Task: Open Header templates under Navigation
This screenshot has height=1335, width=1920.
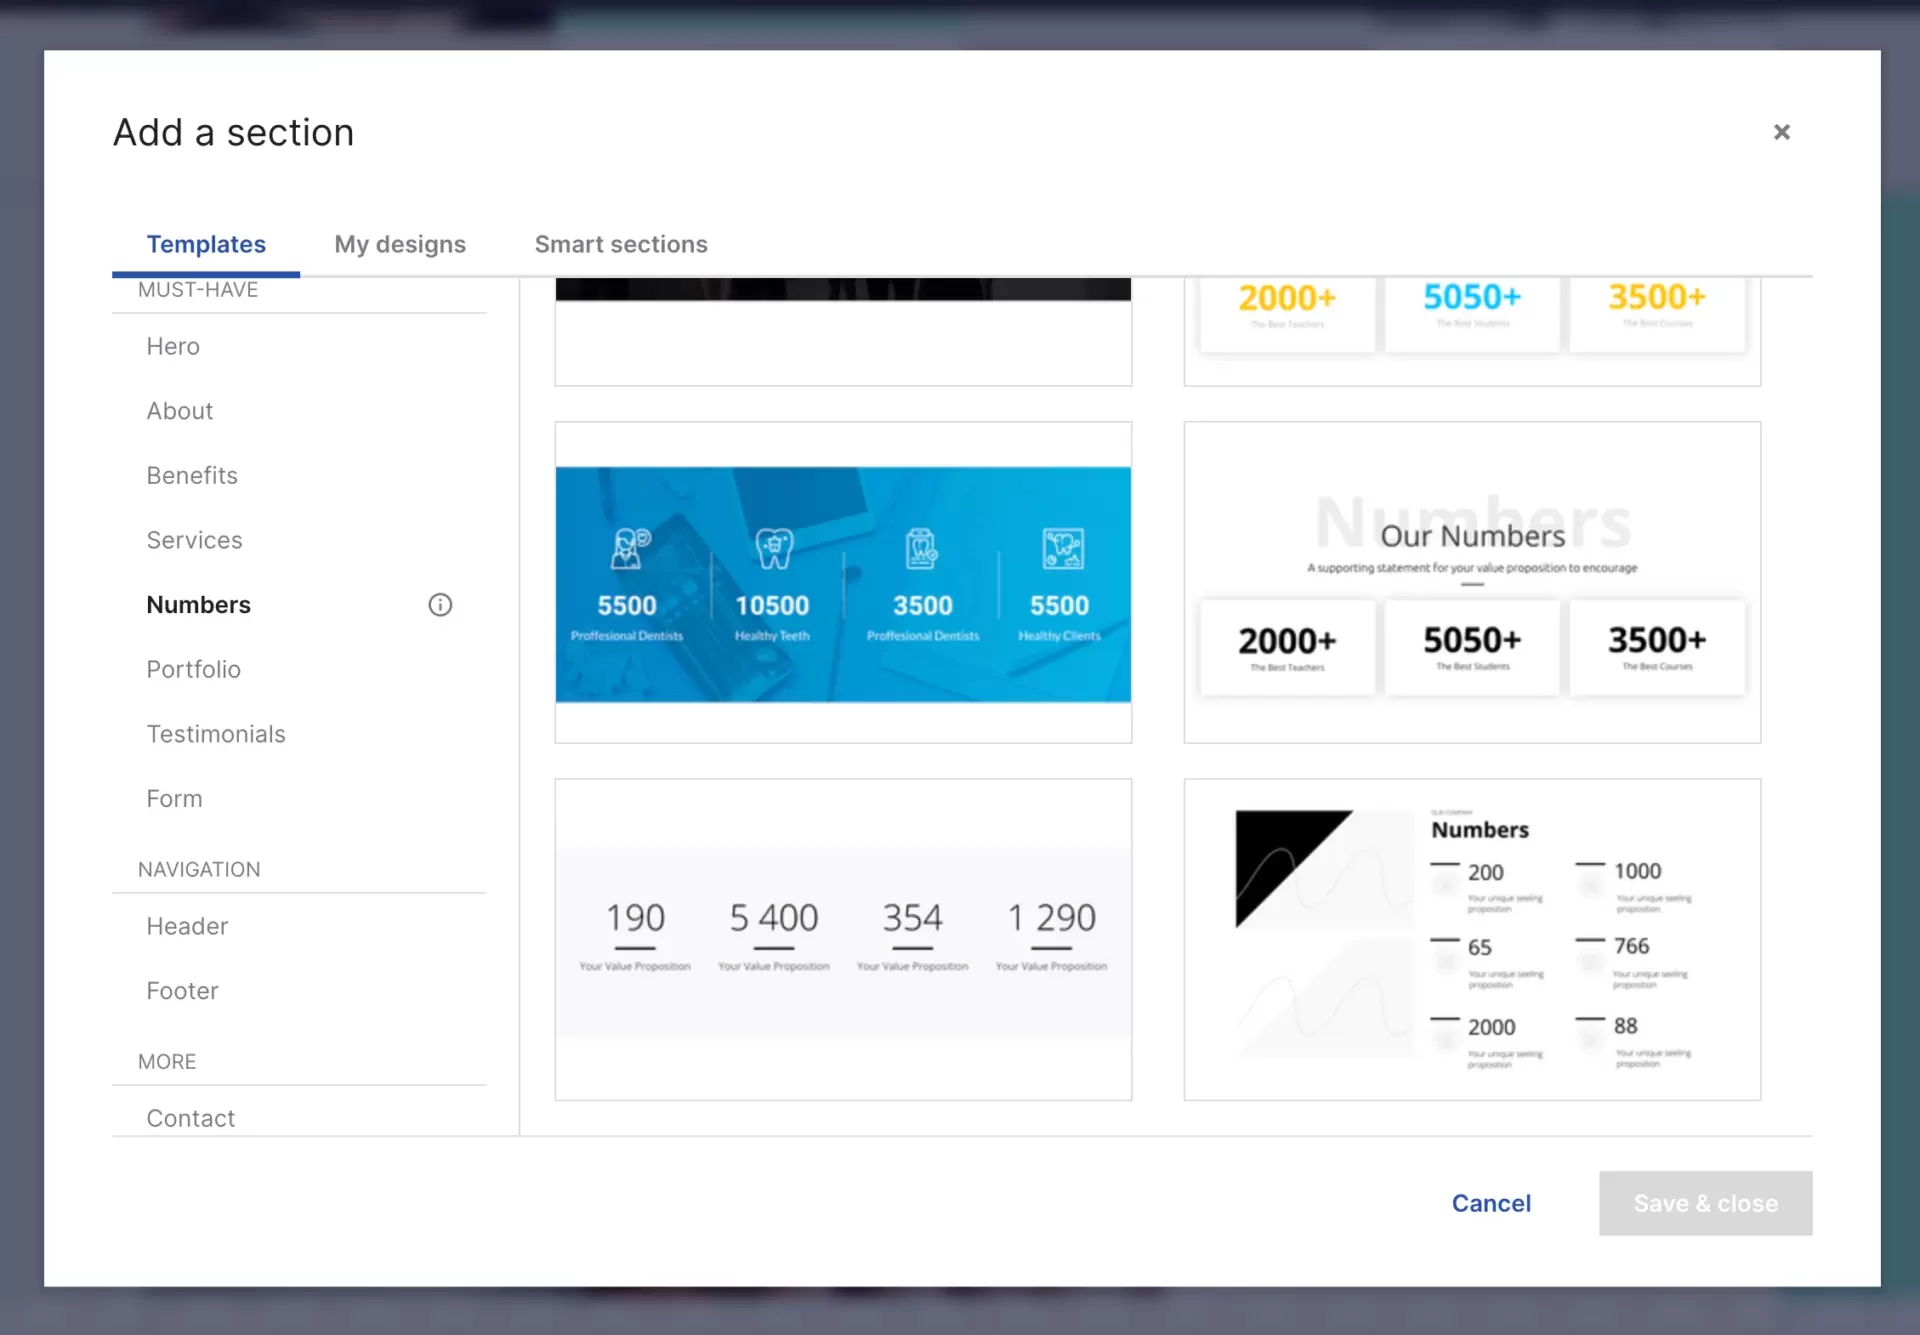Action: pyautogui.click(x=187, y=926)
